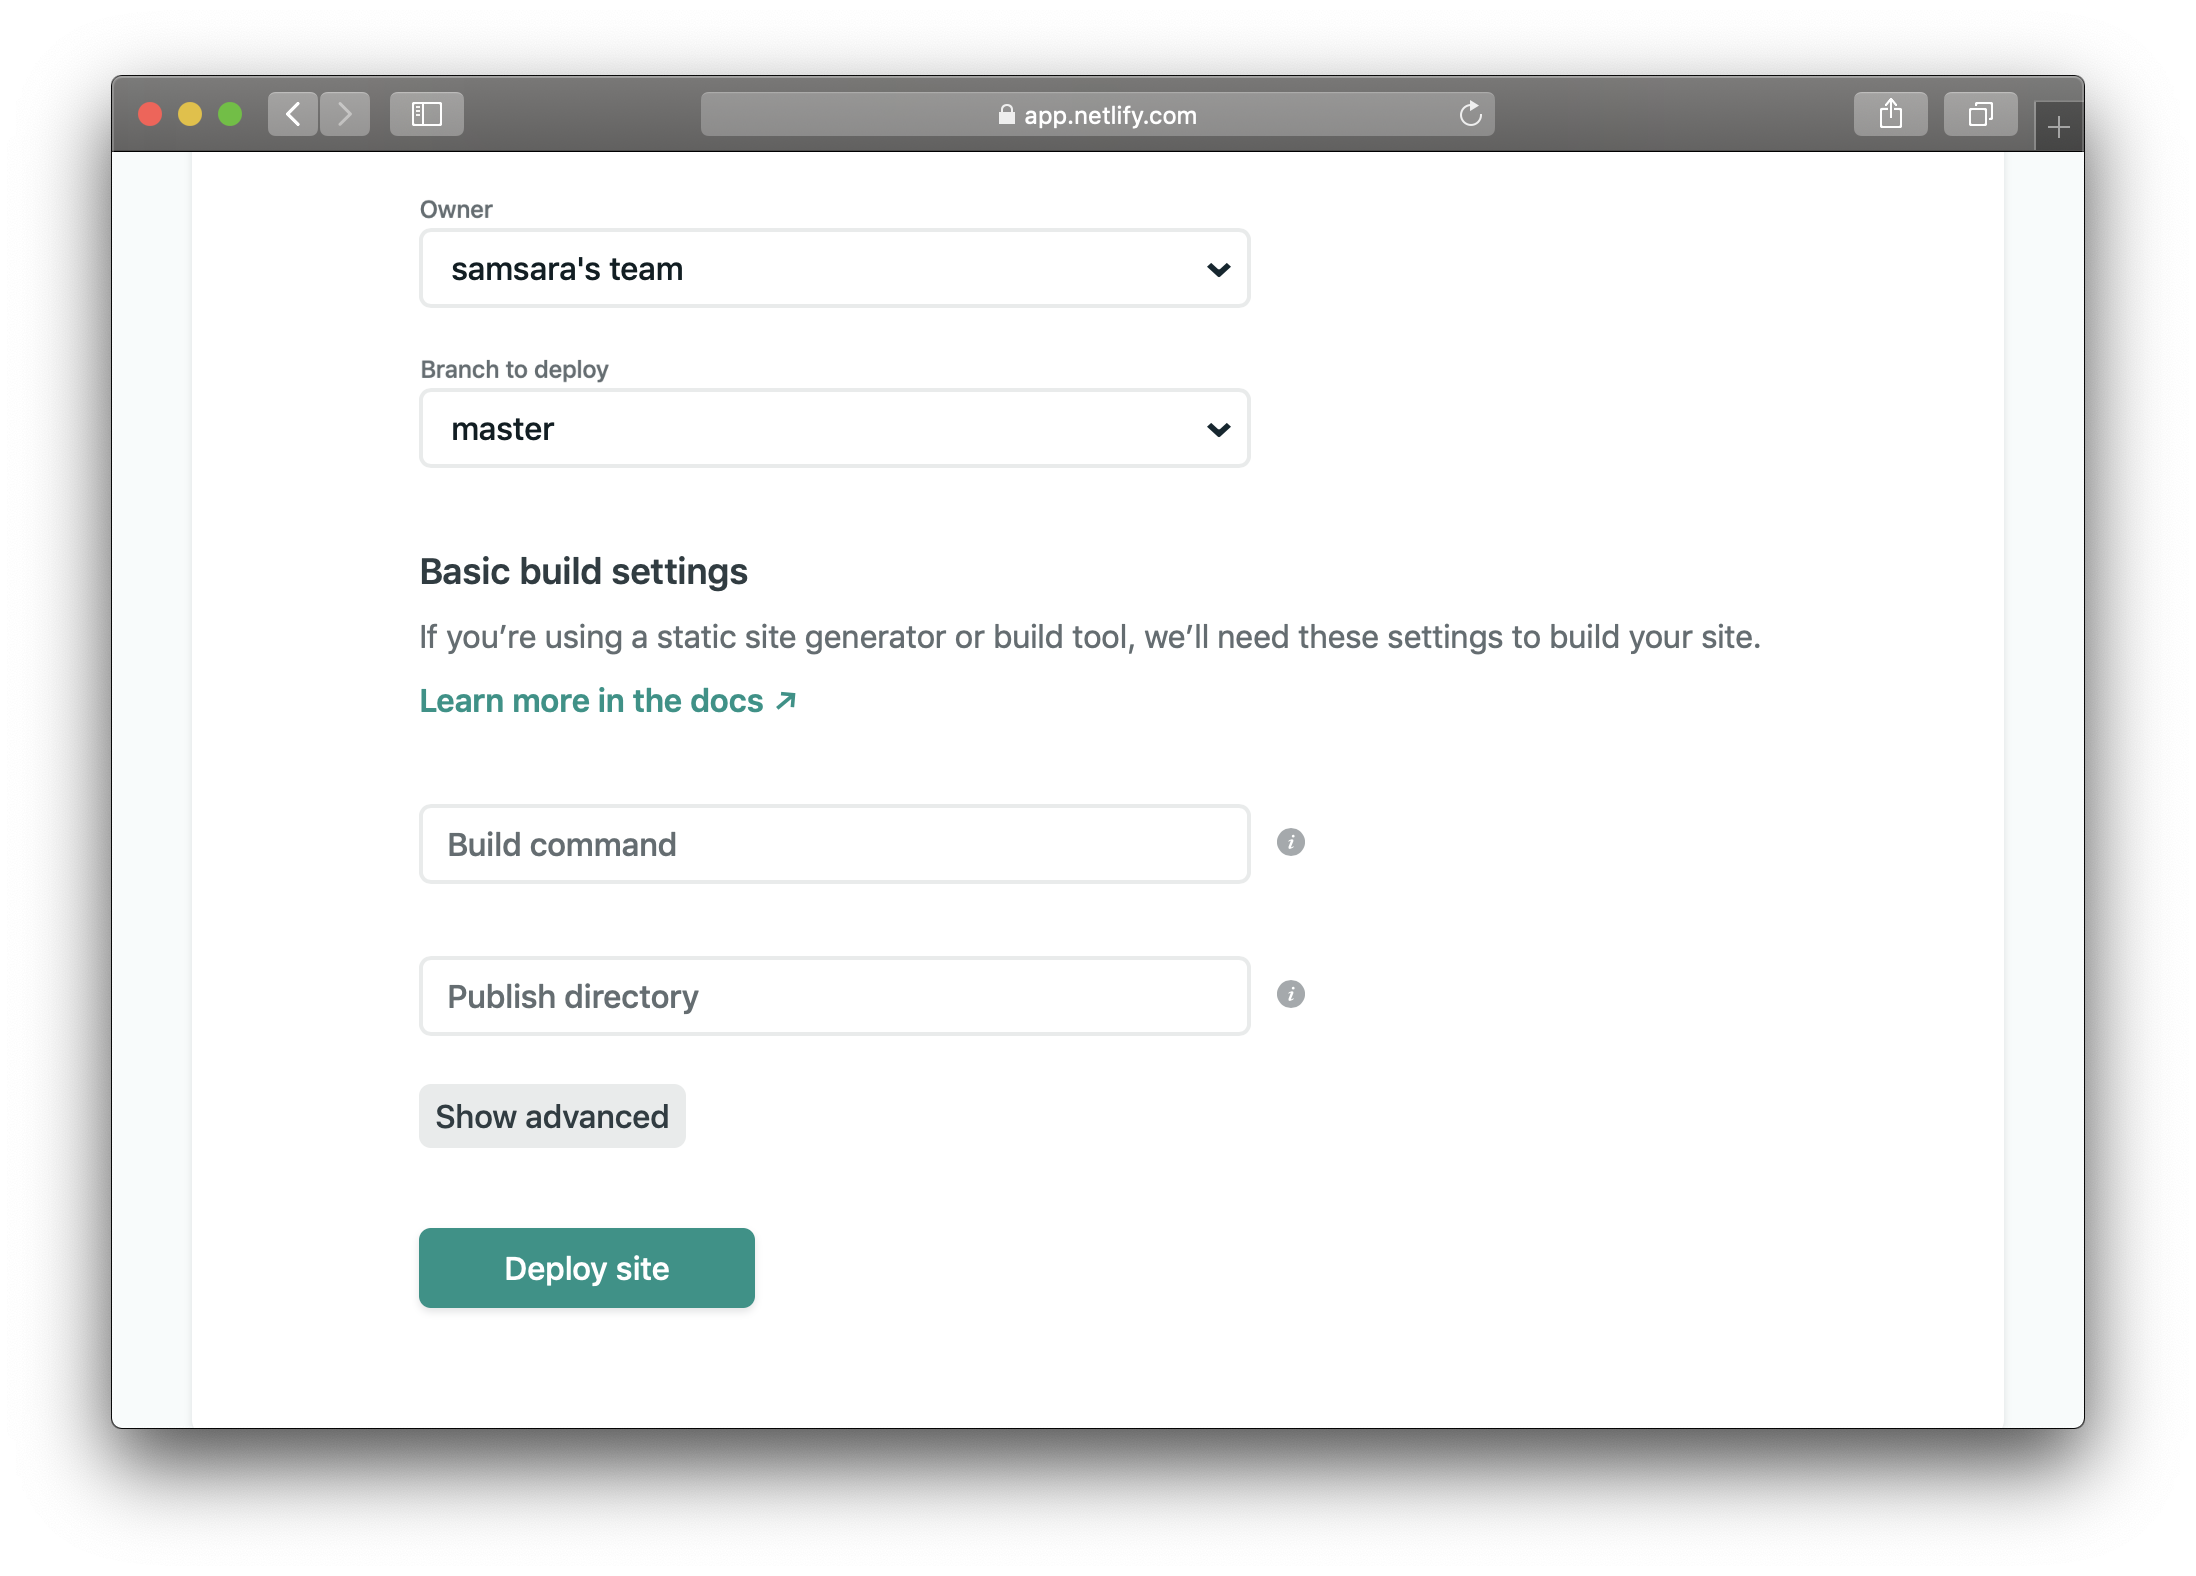The height and width of the screenshot is (1576, 2196).
Task: Open the Branch to deploy dropdown
Action: point(834,429)
